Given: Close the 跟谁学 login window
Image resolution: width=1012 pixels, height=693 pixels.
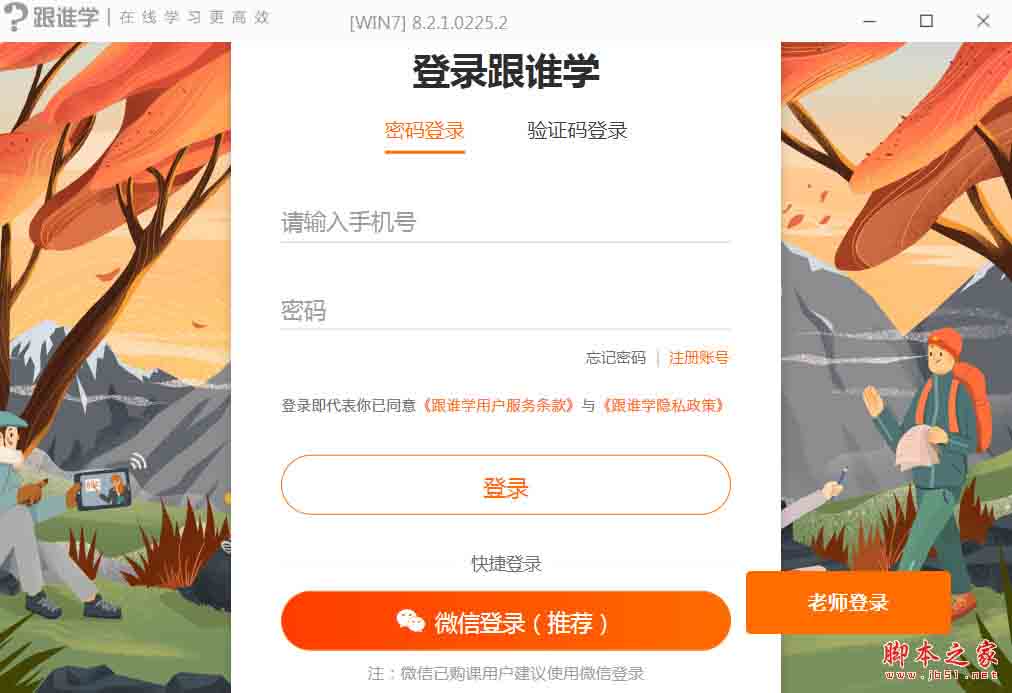Looking at the screenshot, I should (983, 21).
